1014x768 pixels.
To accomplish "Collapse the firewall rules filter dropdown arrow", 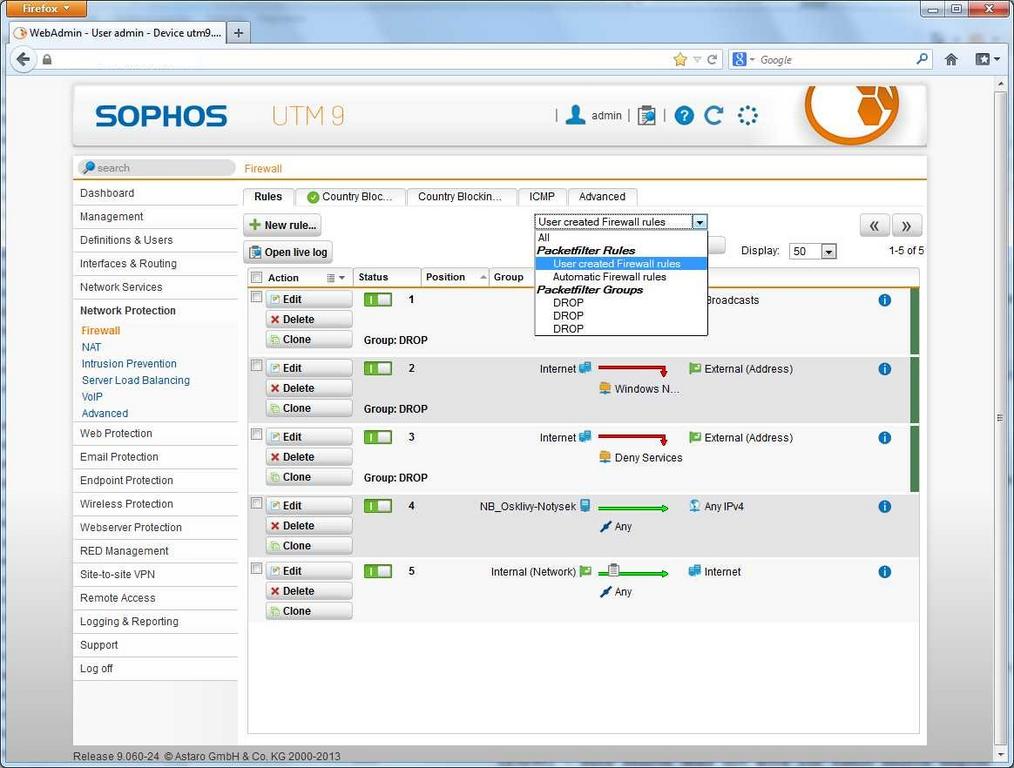I will coord(699,222).
